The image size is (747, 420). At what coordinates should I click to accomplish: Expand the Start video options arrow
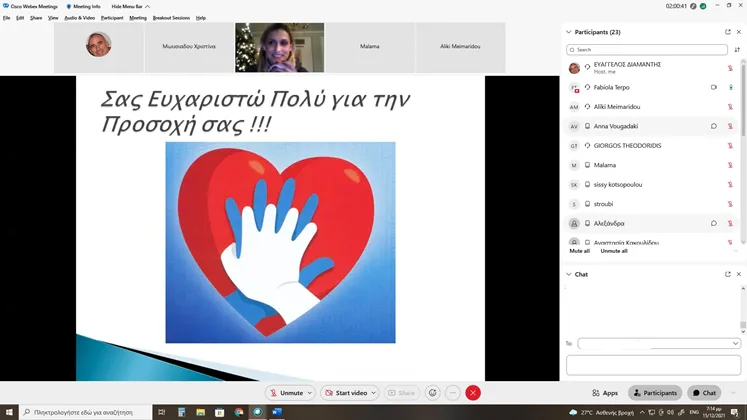click(x=375, y=393)
